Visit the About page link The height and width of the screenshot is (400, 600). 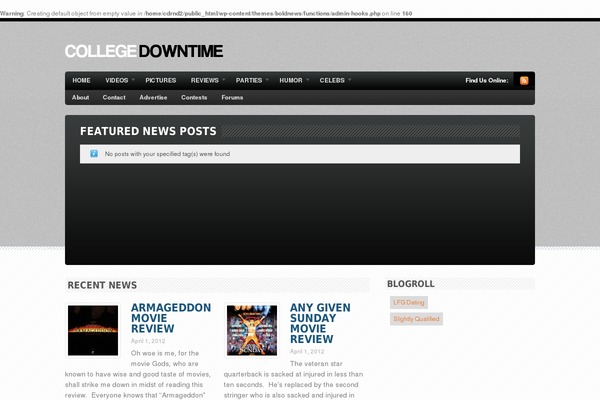[x=80, y=98]
